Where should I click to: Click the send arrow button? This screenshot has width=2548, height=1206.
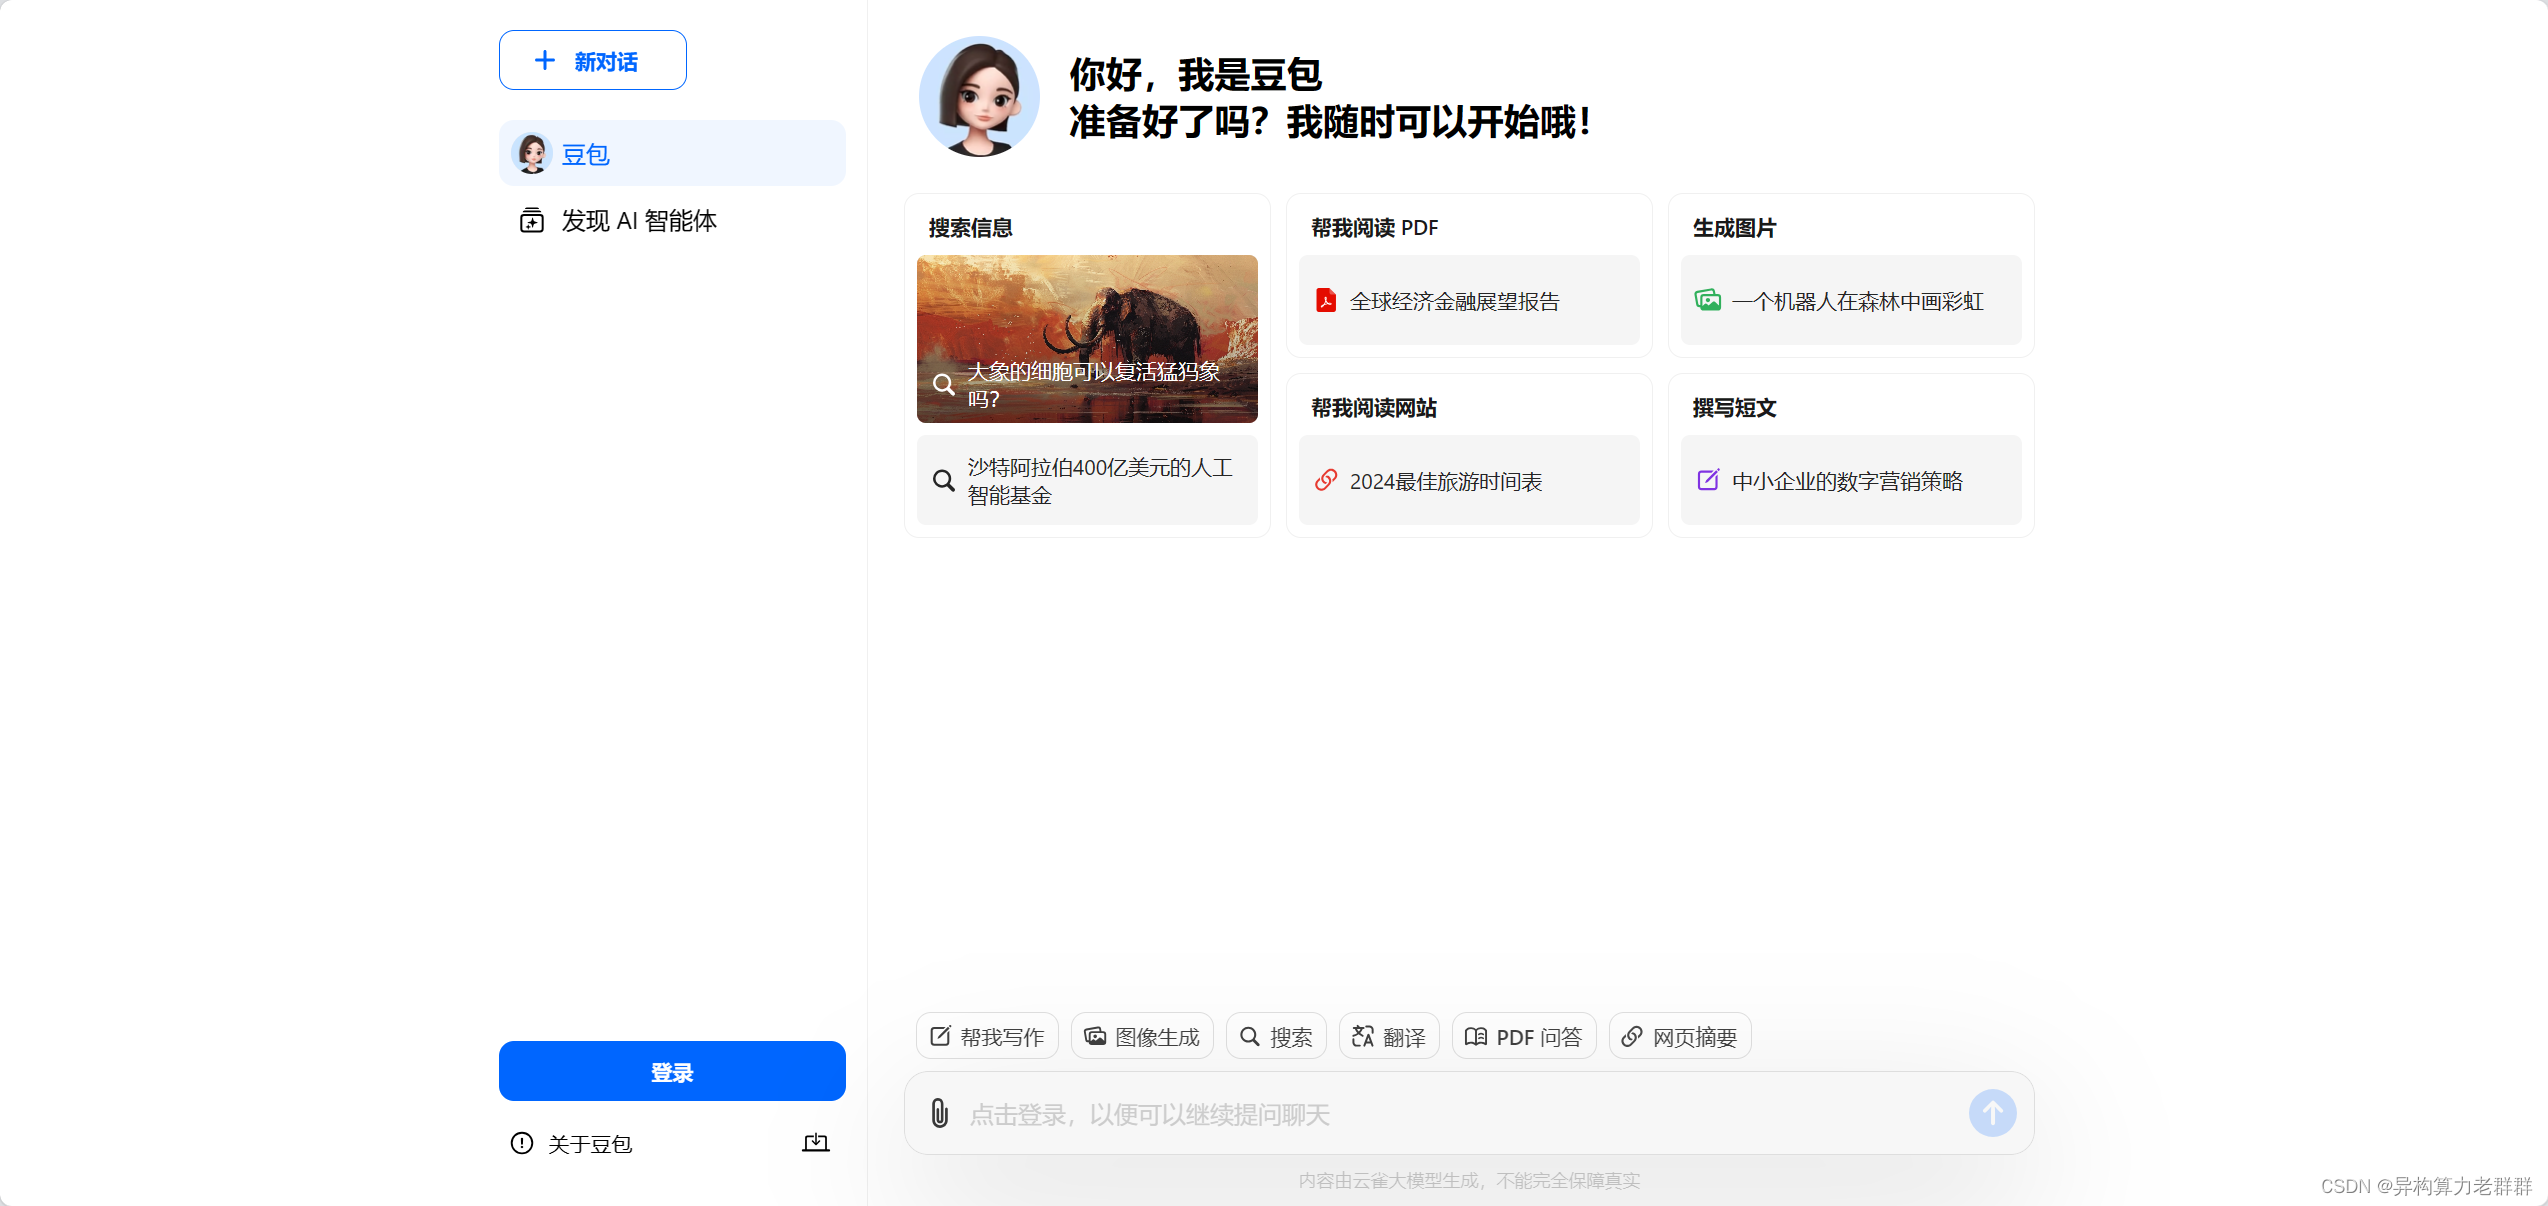tap(1992, 1113)
